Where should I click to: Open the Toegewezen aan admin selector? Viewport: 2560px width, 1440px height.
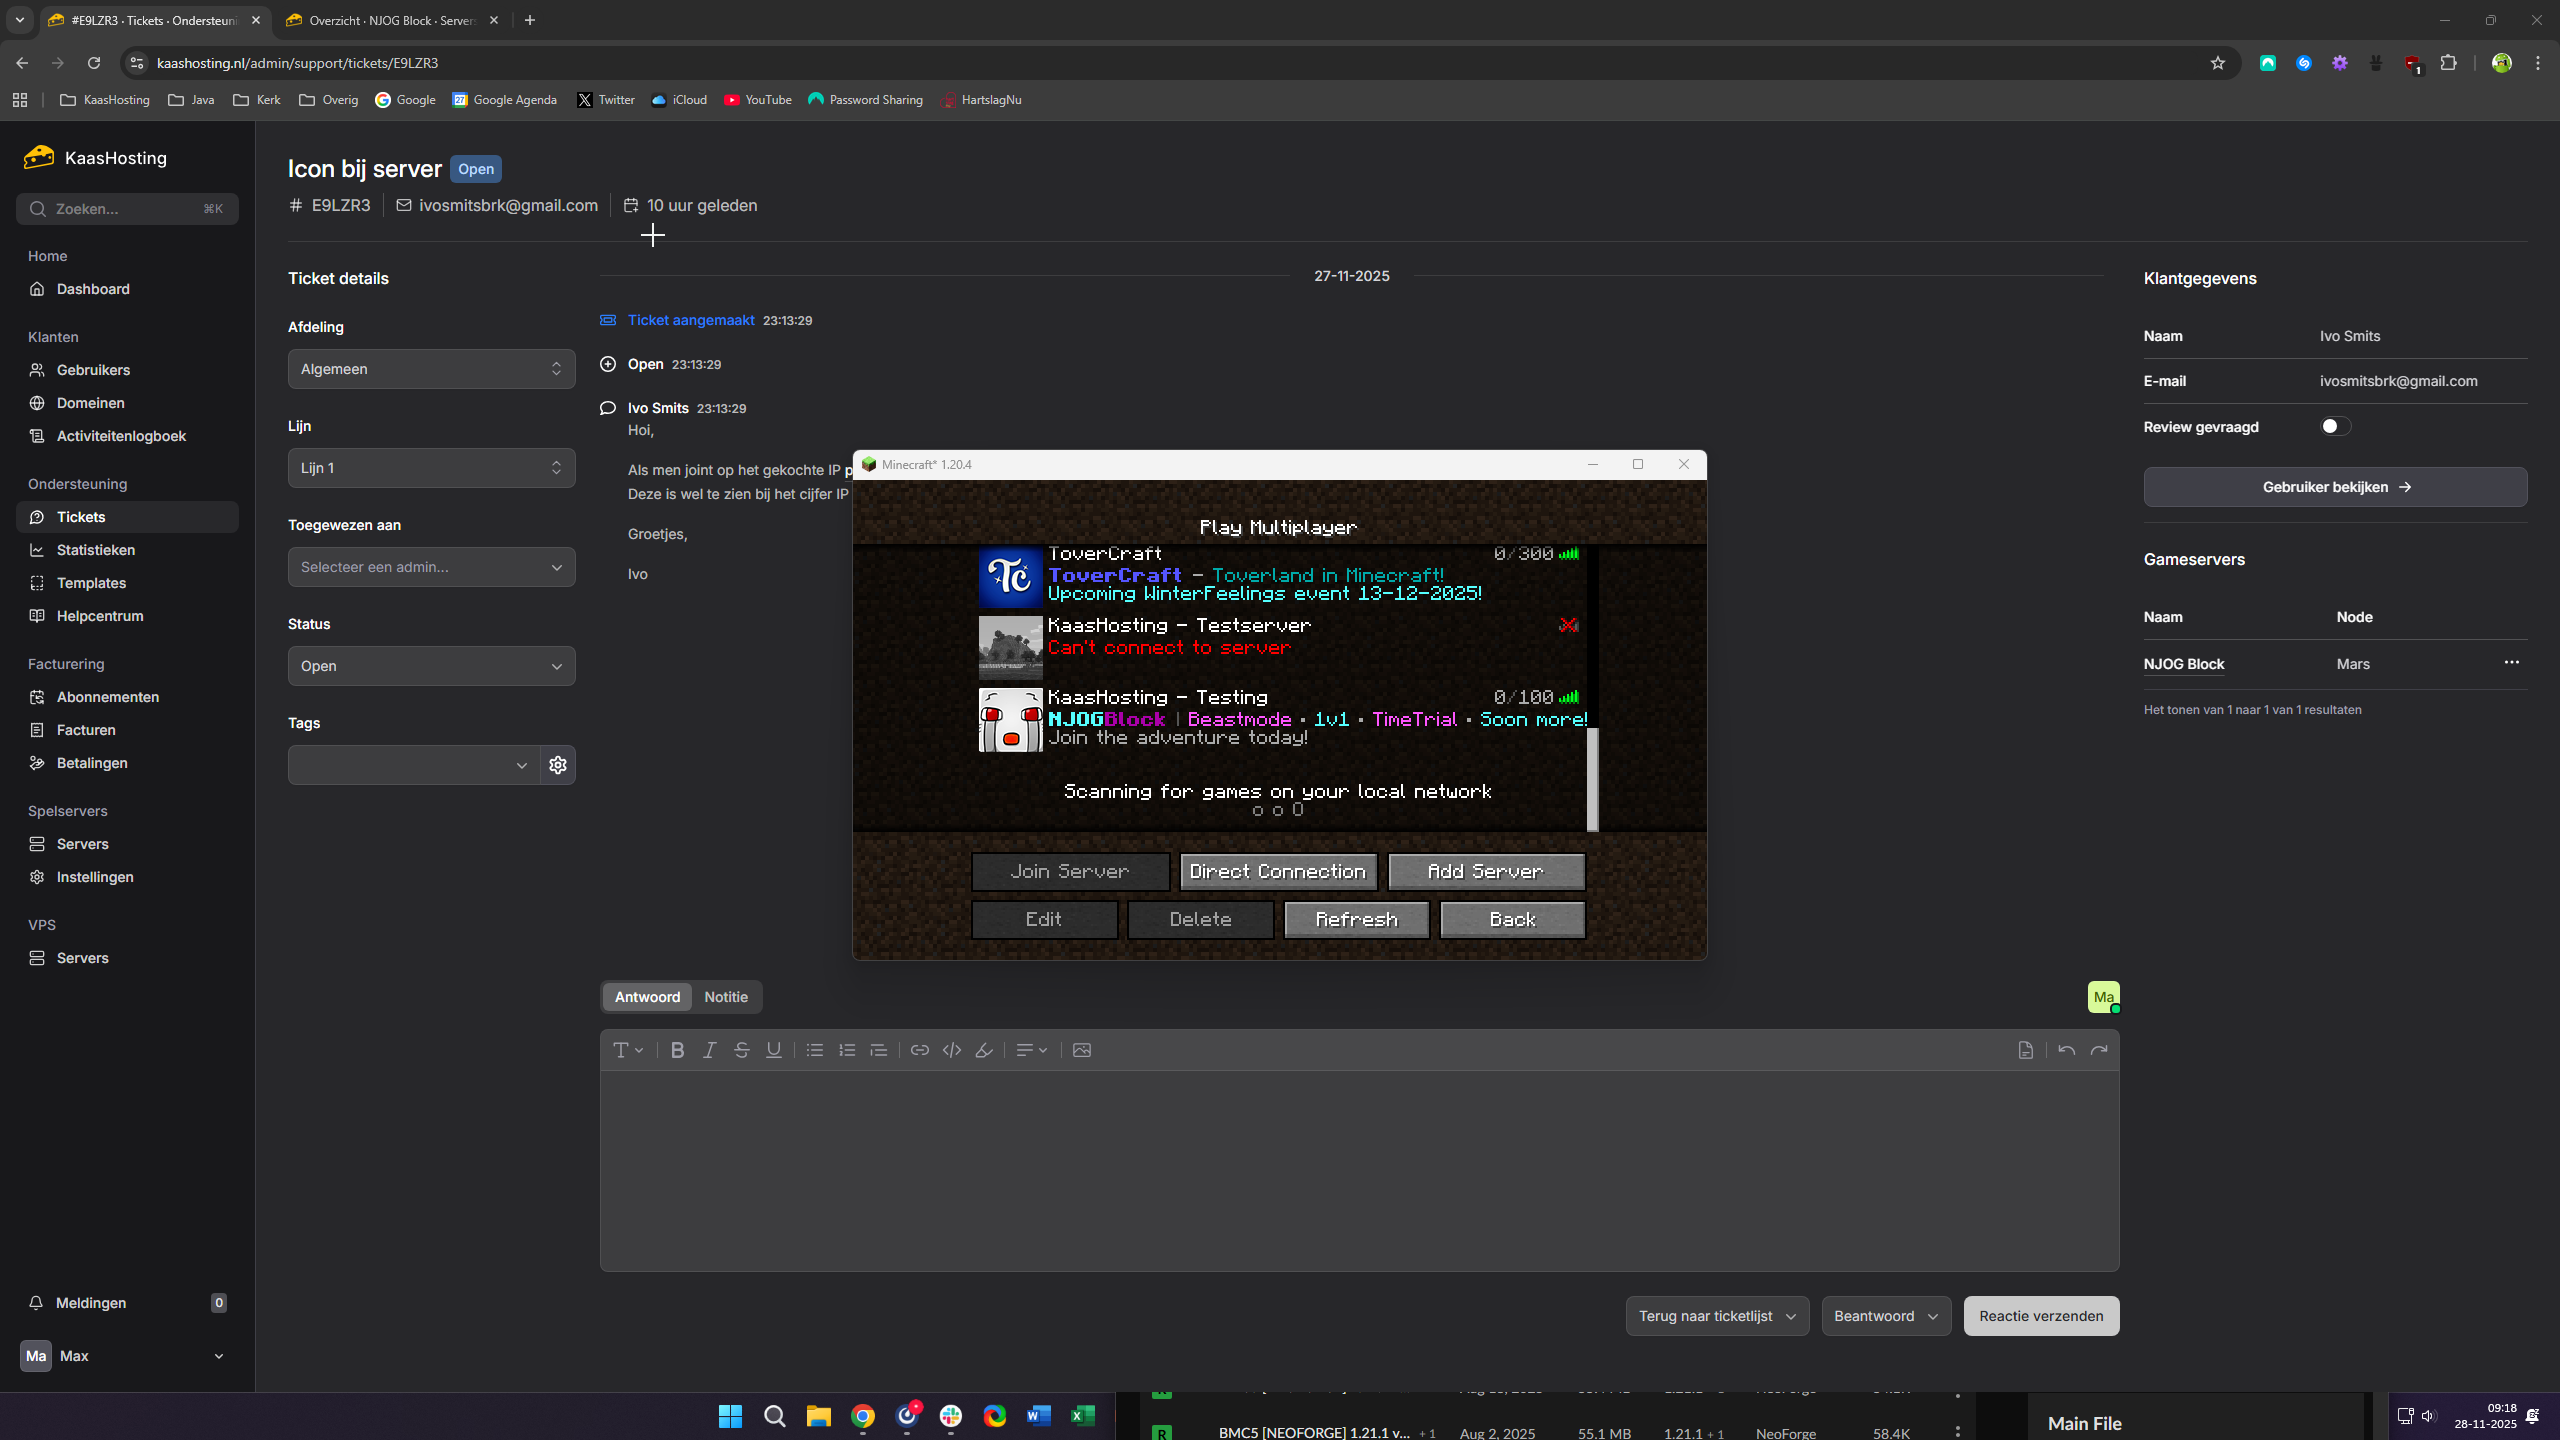431,567
